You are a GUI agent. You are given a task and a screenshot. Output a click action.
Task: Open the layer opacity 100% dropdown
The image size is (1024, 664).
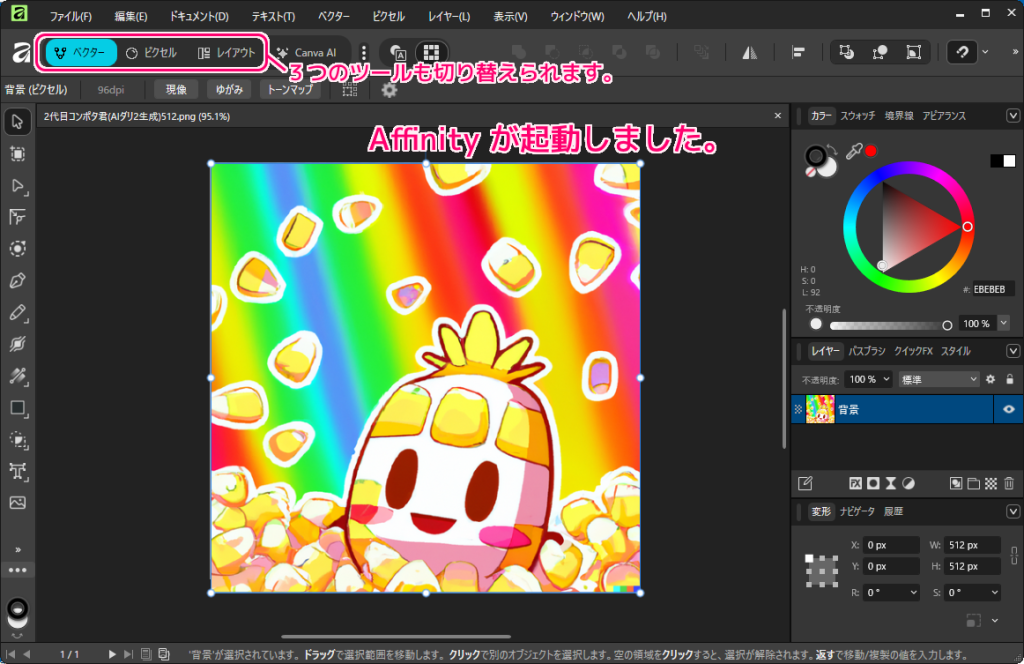(868, 379)
